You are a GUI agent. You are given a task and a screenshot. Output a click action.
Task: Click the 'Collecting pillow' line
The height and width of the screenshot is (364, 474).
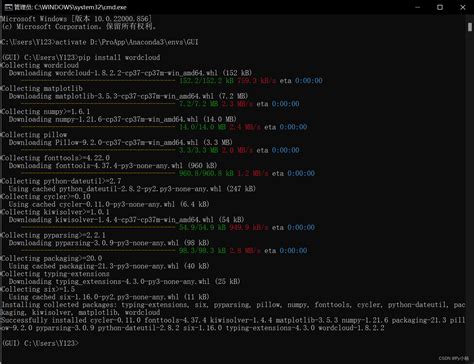click(34, 135)
